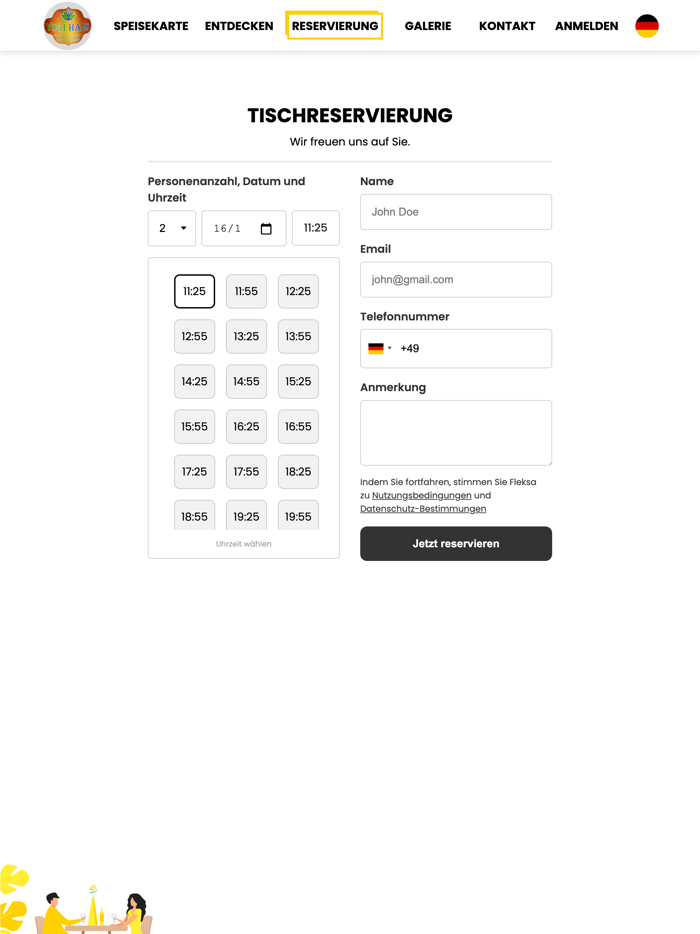Open the German flag language selector
Viewport: 700px width, 934px height.
(x=647, y=26)
